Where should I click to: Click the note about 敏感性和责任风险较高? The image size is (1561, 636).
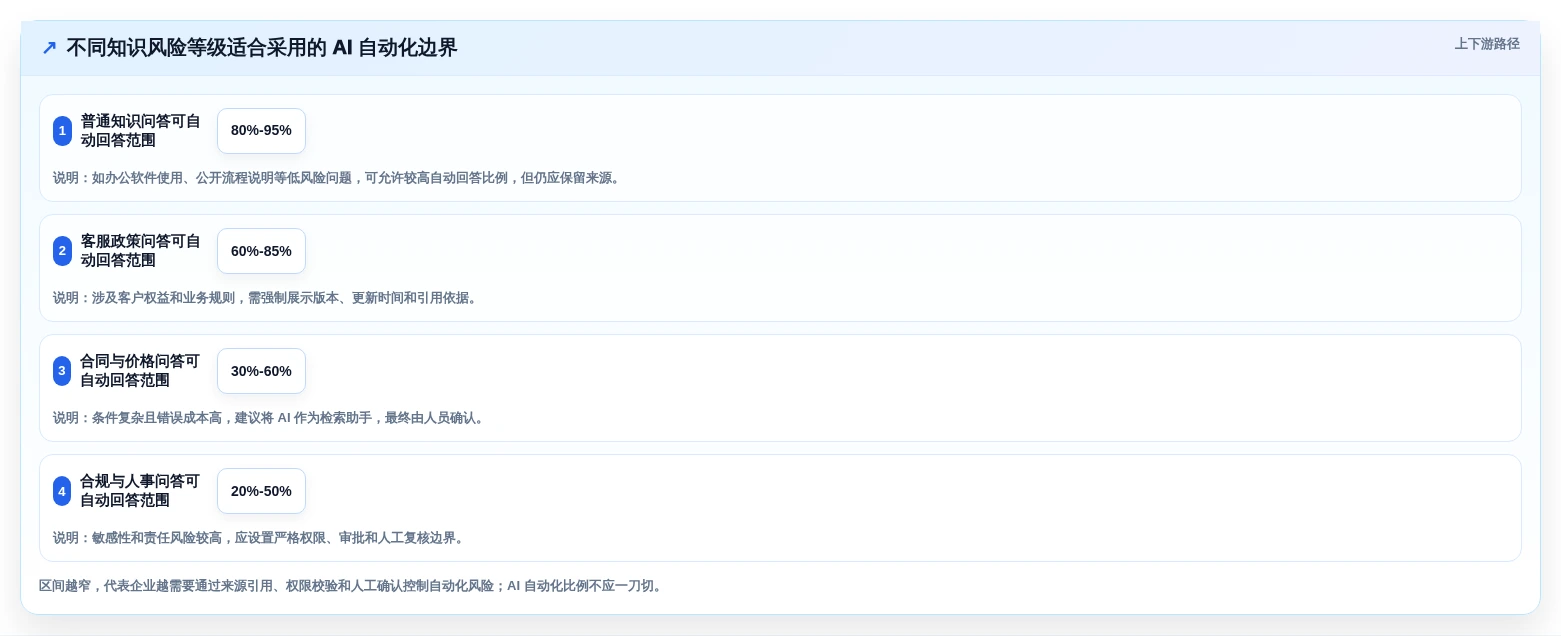coord(261,538)
